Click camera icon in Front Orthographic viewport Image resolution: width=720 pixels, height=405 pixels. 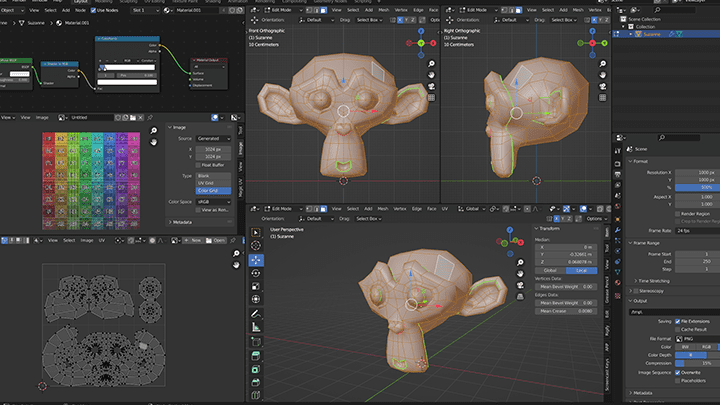tap(431, 86)
